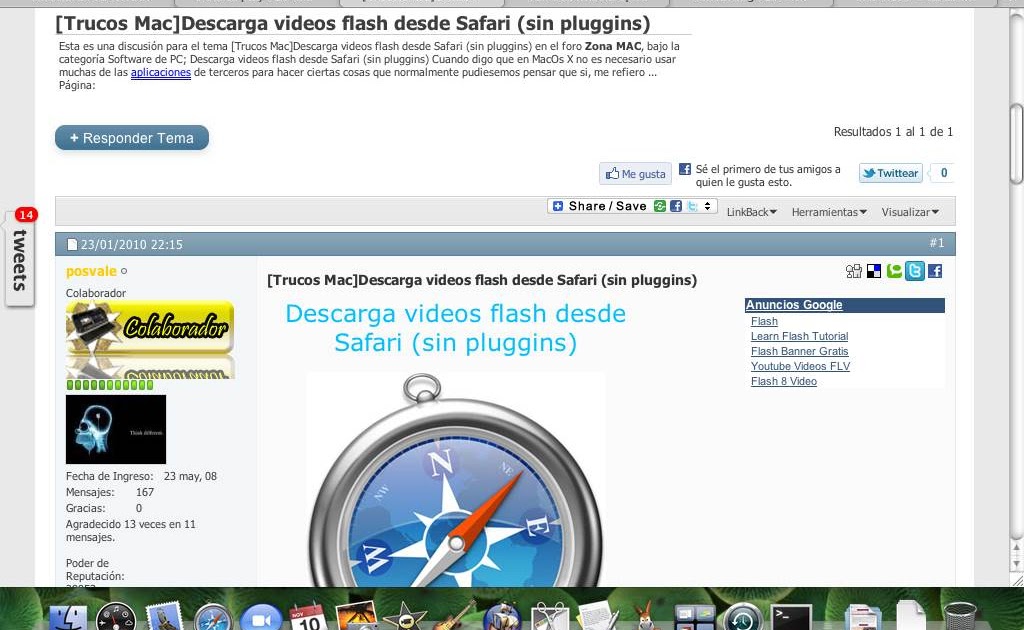Viewport: 1024px width, 630px height.
Task: Click the large Safari compass image
Action: (455, 480)
